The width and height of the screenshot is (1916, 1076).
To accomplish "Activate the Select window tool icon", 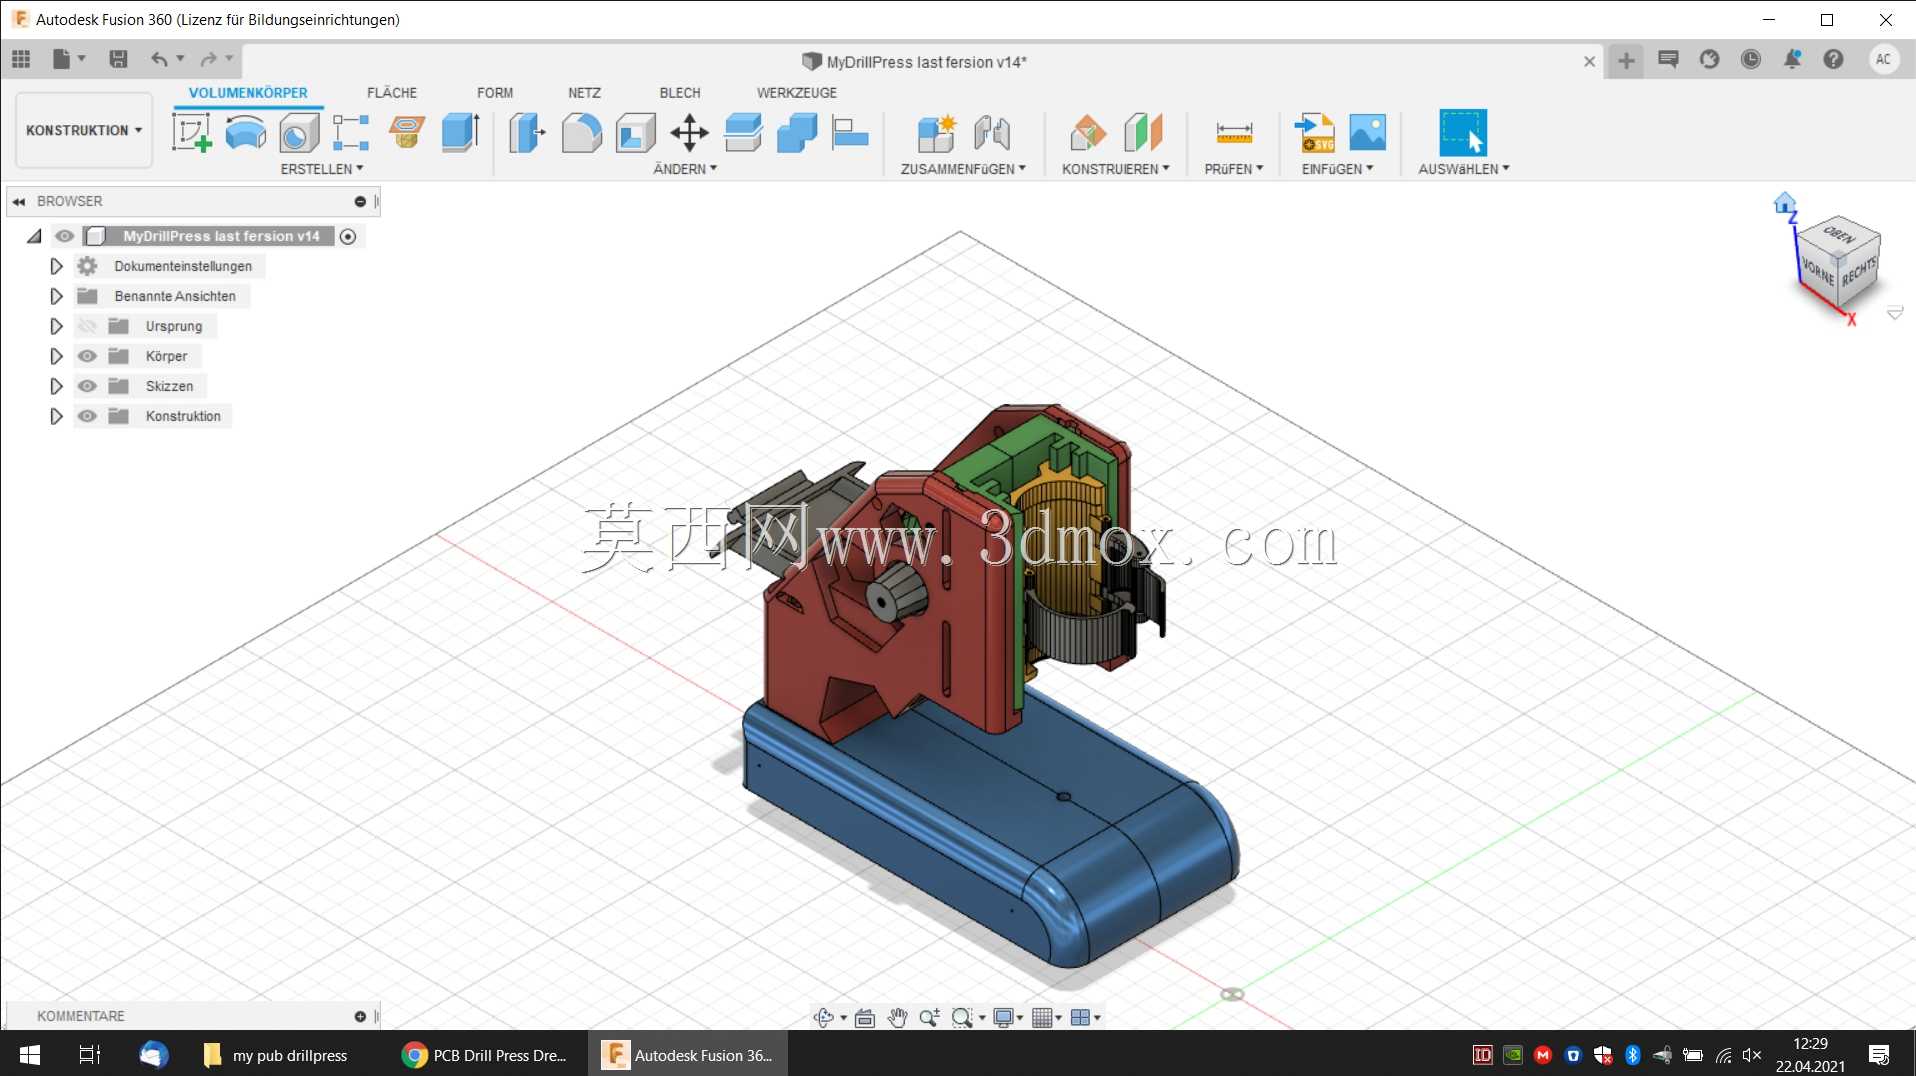I will (x=1463, y=132).
